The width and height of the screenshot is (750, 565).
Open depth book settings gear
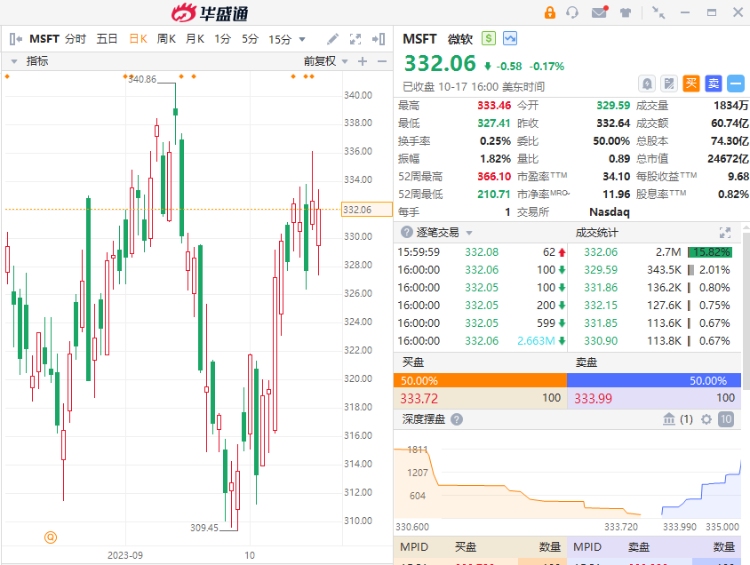tap(706, 420)
